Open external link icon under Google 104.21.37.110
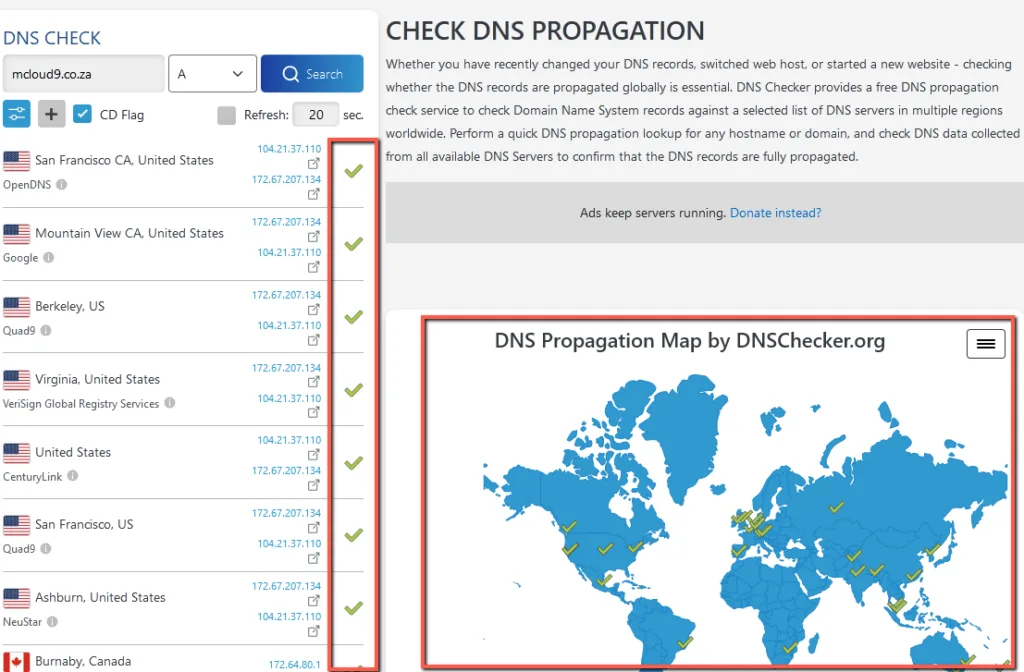Image resolution: width=1024 pixels, height=672 pixels. point(313,267)
